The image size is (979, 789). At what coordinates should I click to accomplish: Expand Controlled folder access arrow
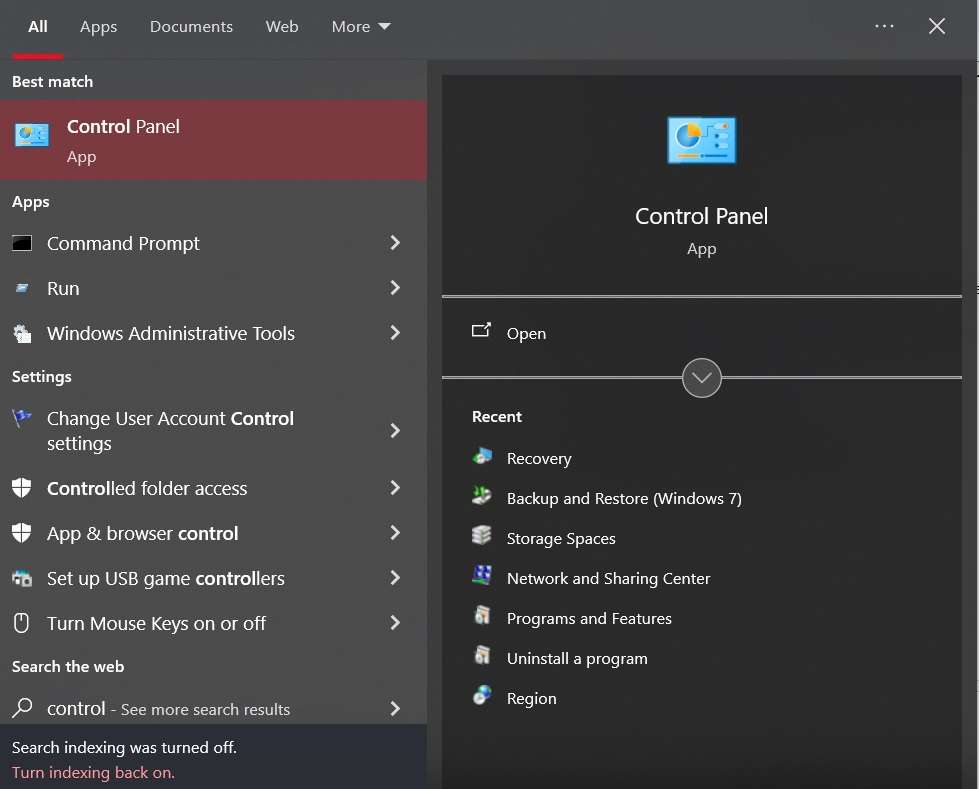[x=395, y=488]
